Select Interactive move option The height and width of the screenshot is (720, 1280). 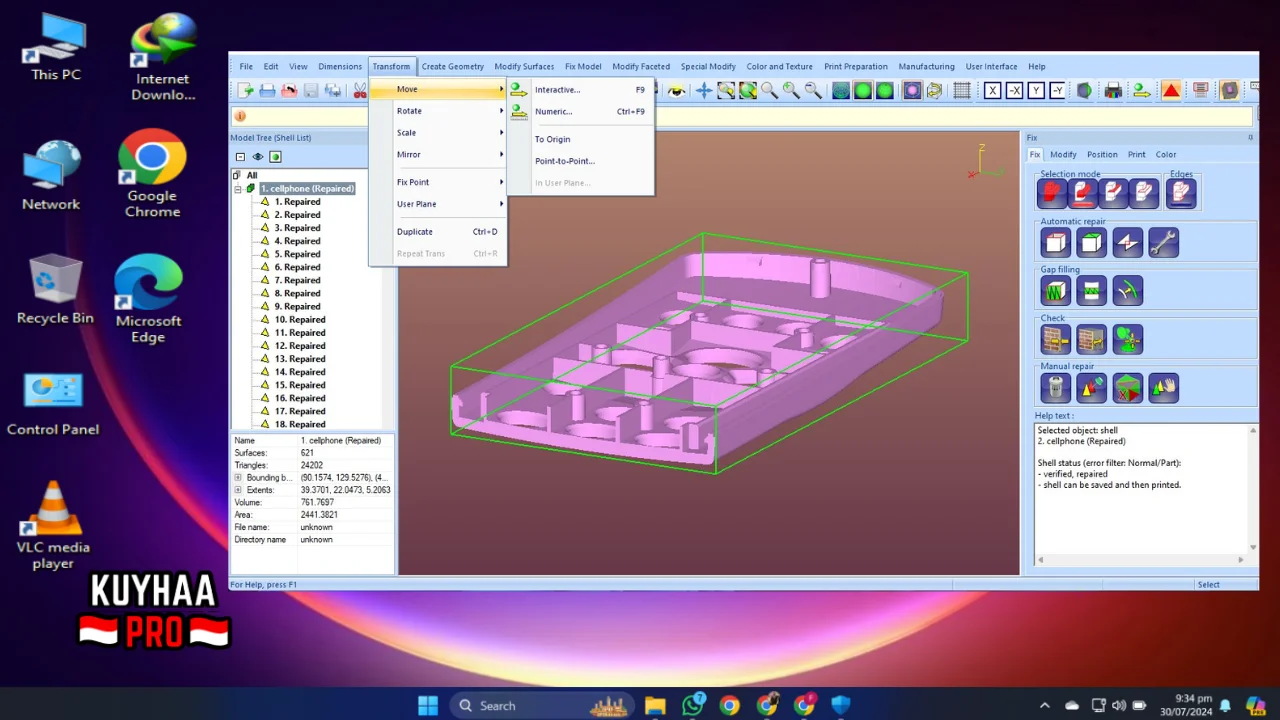click(580, 90)
